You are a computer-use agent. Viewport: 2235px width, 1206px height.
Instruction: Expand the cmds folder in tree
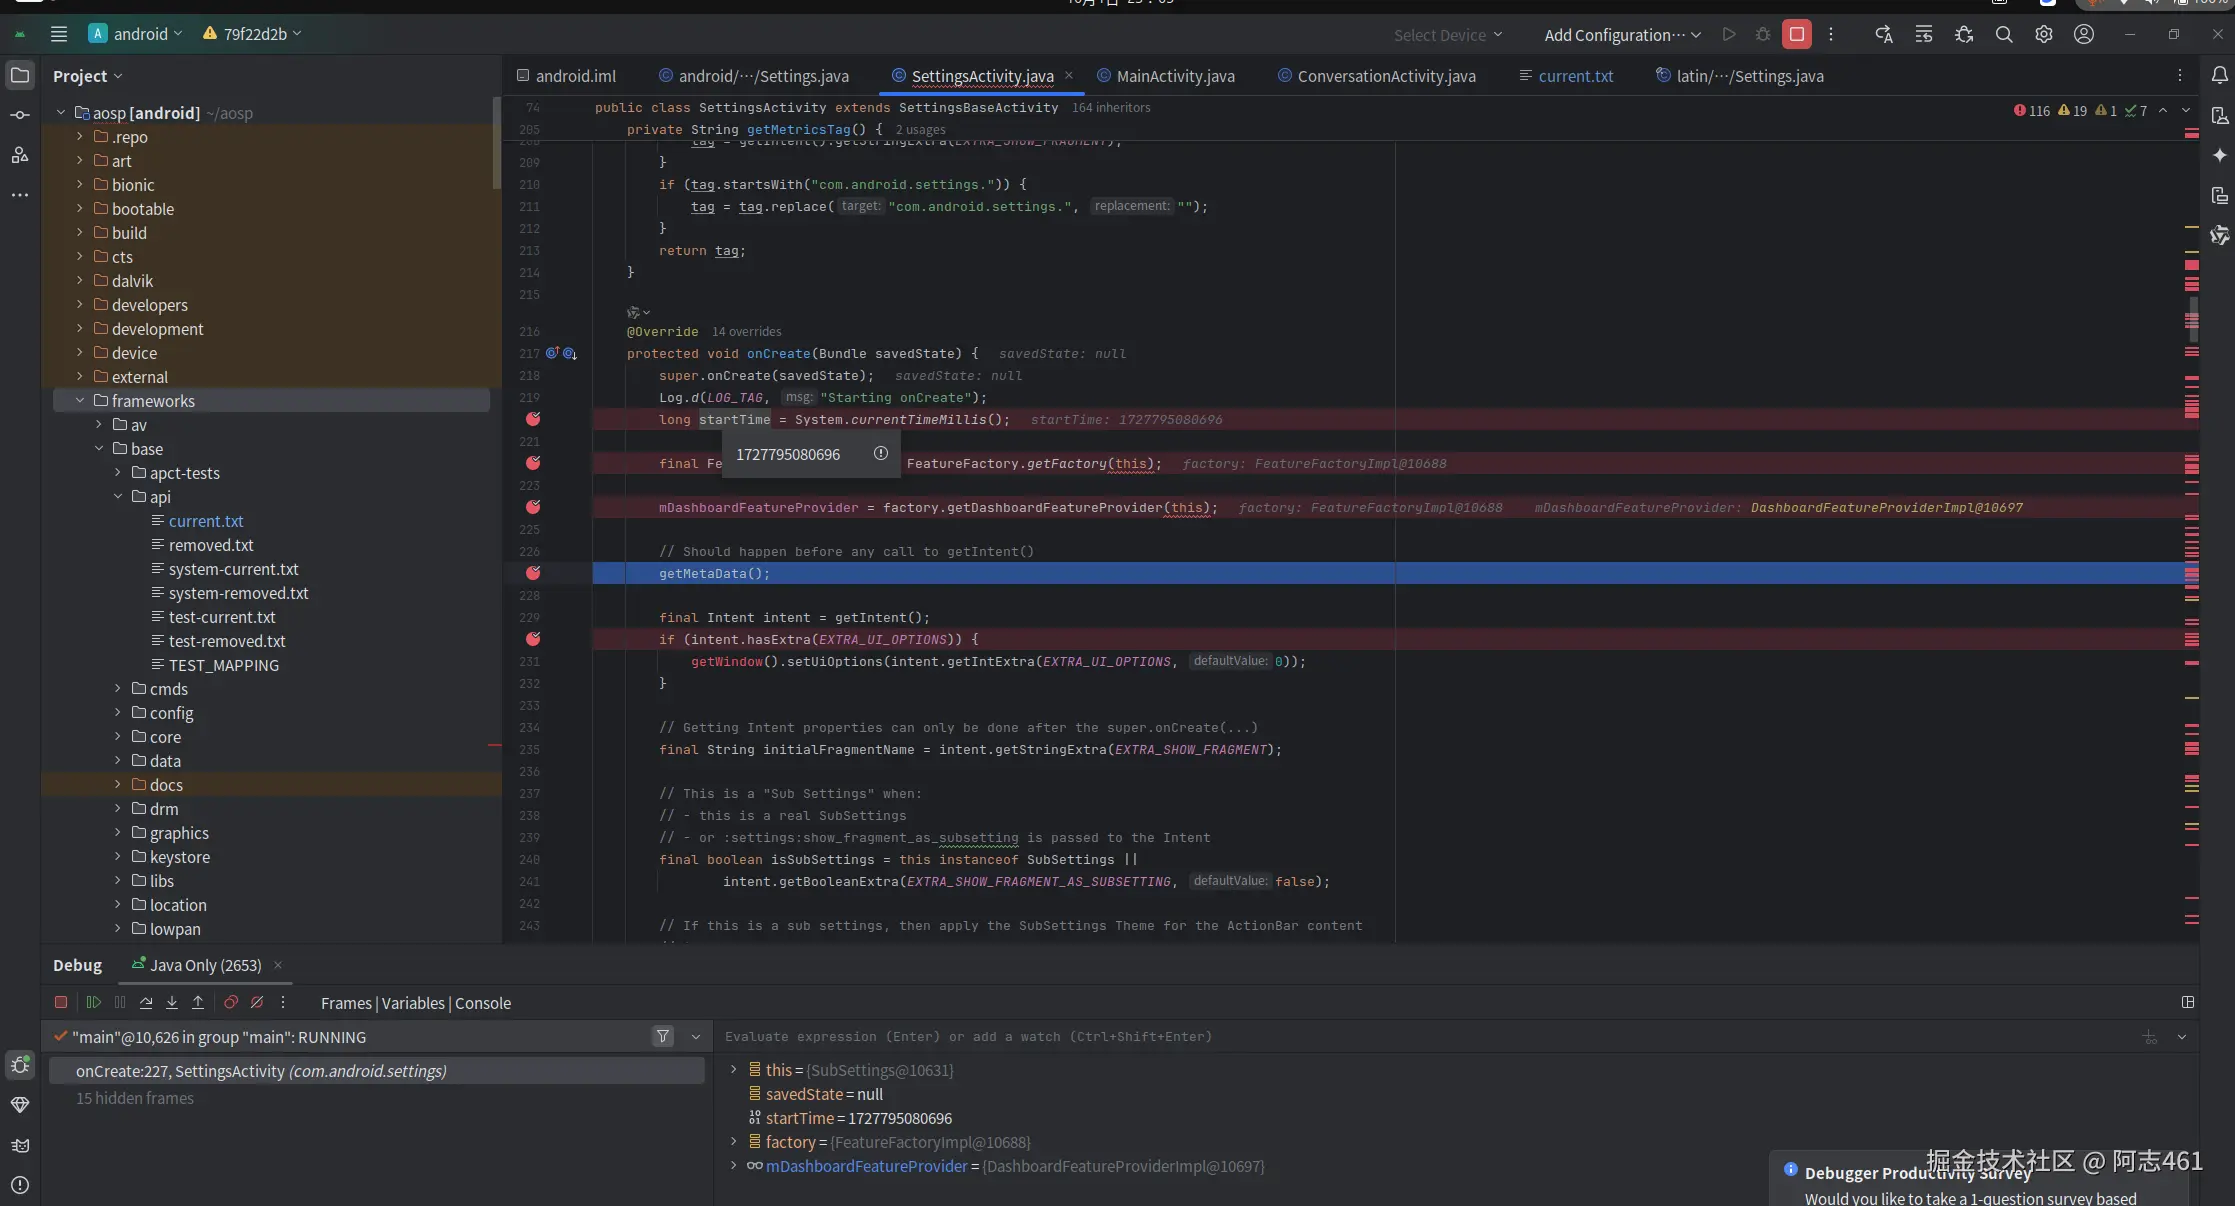coord(118,689)
